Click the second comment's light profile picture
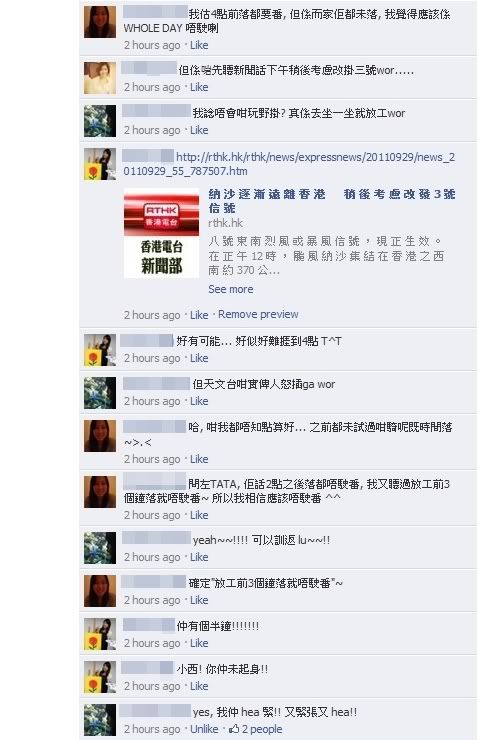 [100, 78]
